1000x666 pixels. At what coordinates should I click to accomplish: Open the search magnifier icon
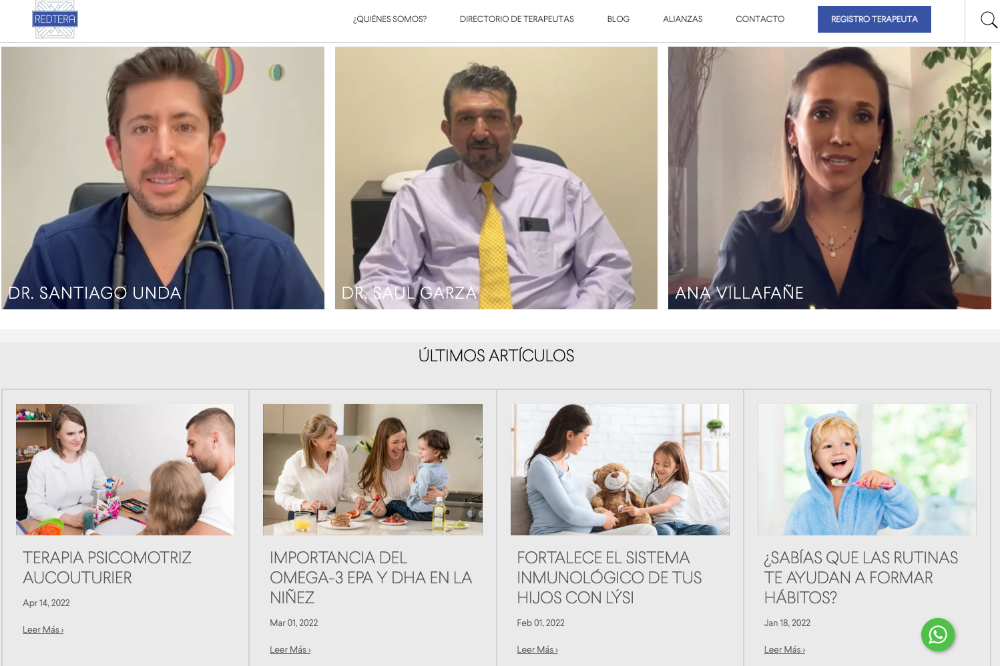coord(989,20)
